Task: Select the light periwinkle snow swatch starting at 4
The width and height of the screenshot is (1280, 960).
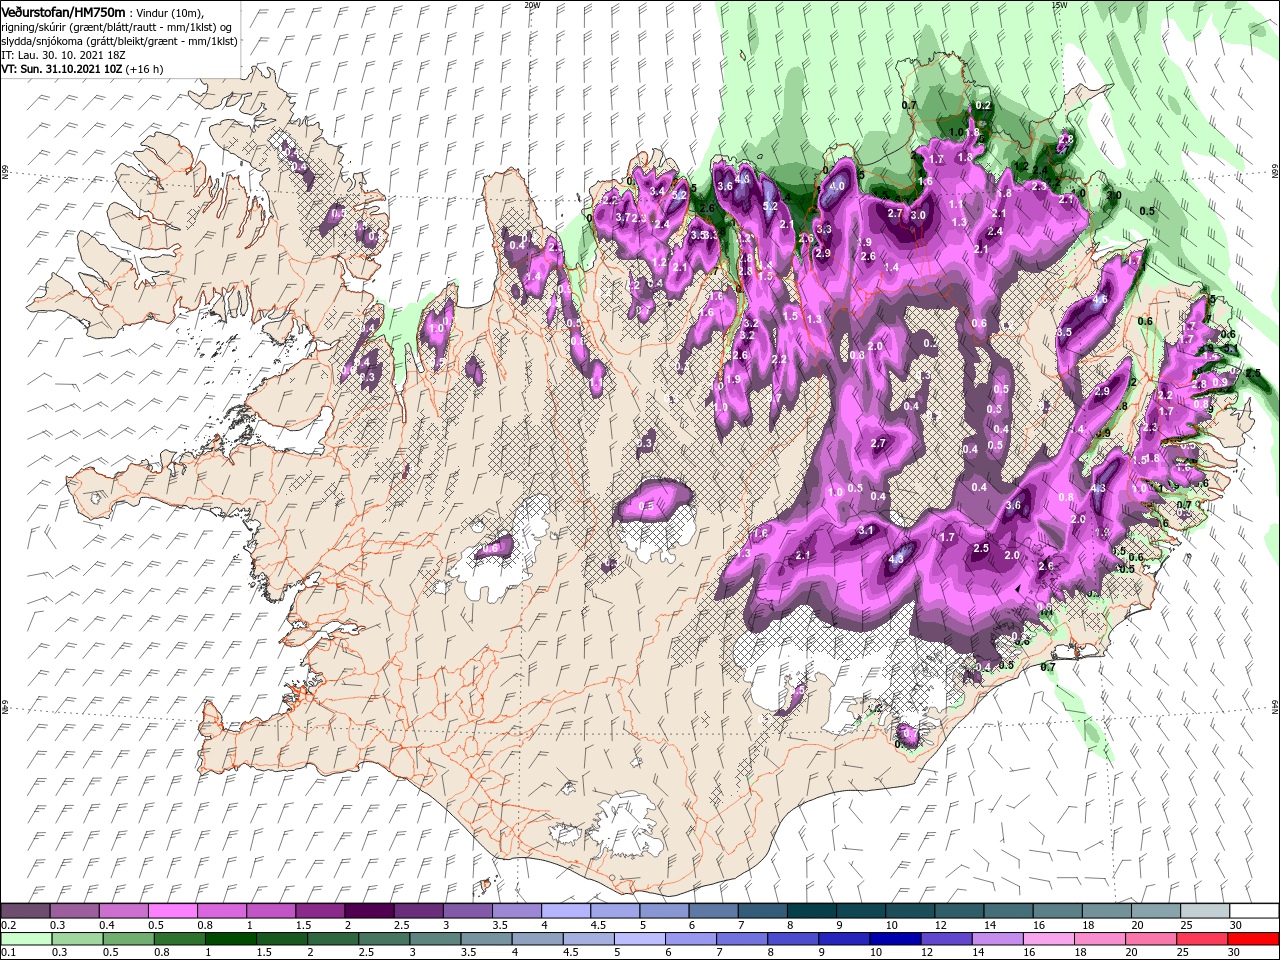Action: pyautogui.click(x=565, y=911)
